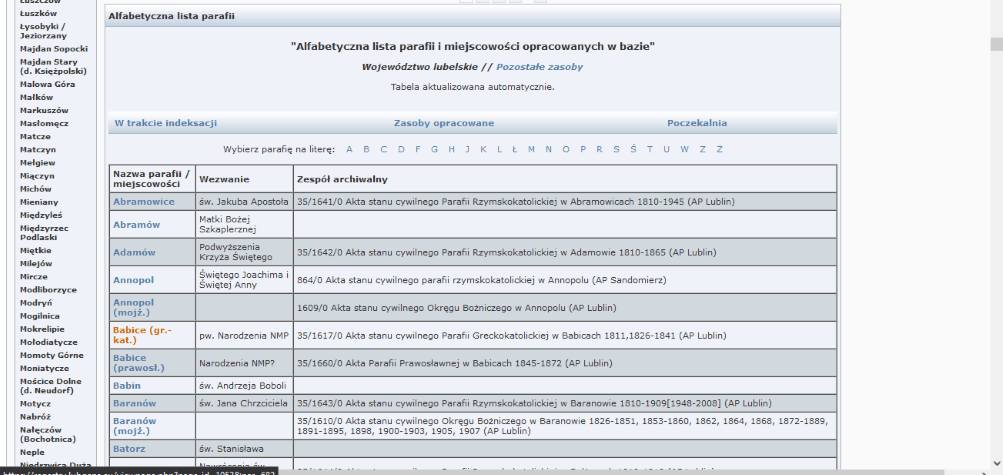Switch to the Zasoby opracowane tab
Image resolution: width=1003 pixels, height=475 pixels.
tap(443, 123)
